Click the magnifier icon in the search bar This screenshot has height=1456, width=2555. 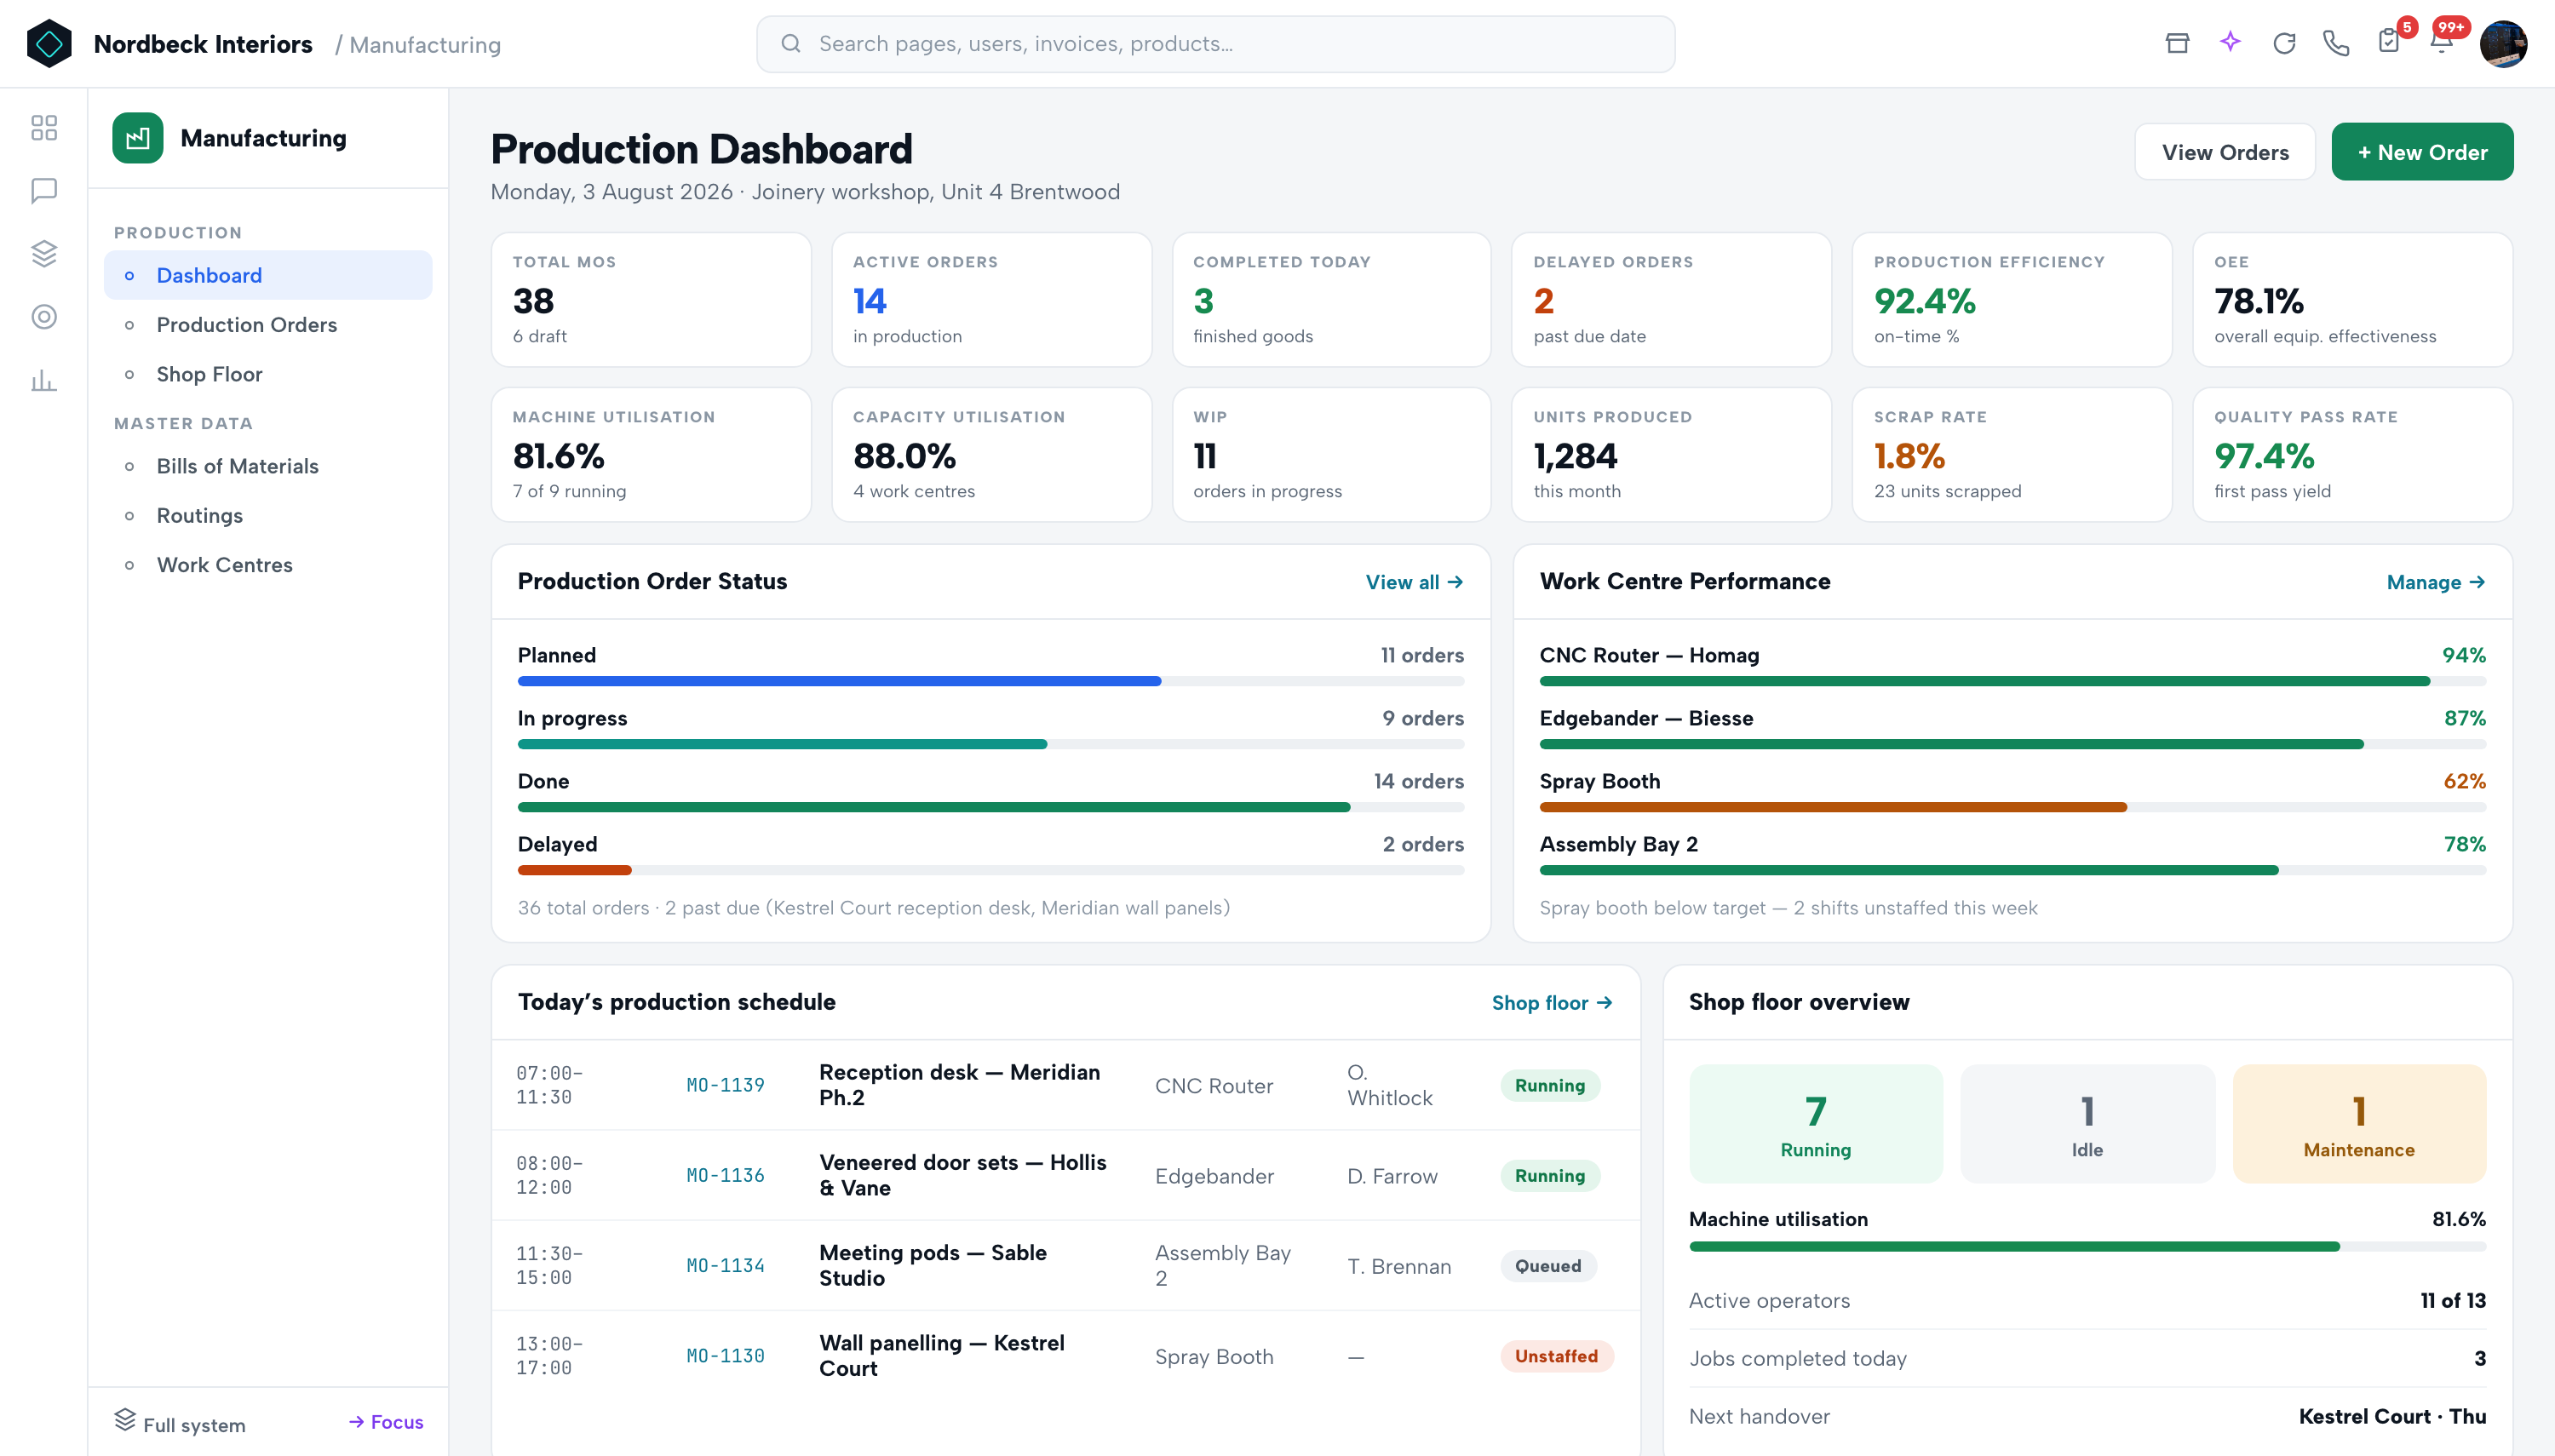[x=791, y=43]
